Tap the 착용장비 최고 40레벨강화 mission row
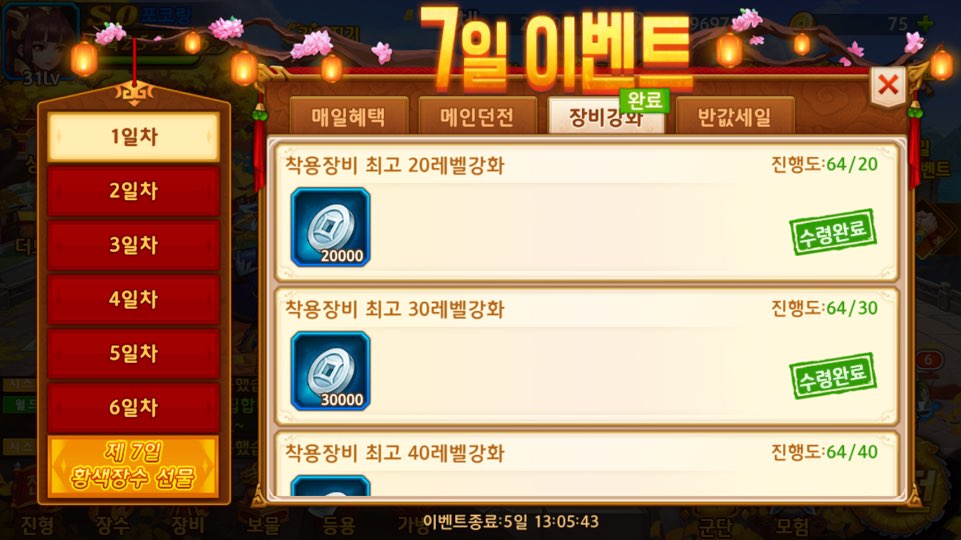961x540 pixels. click(587, 464)
